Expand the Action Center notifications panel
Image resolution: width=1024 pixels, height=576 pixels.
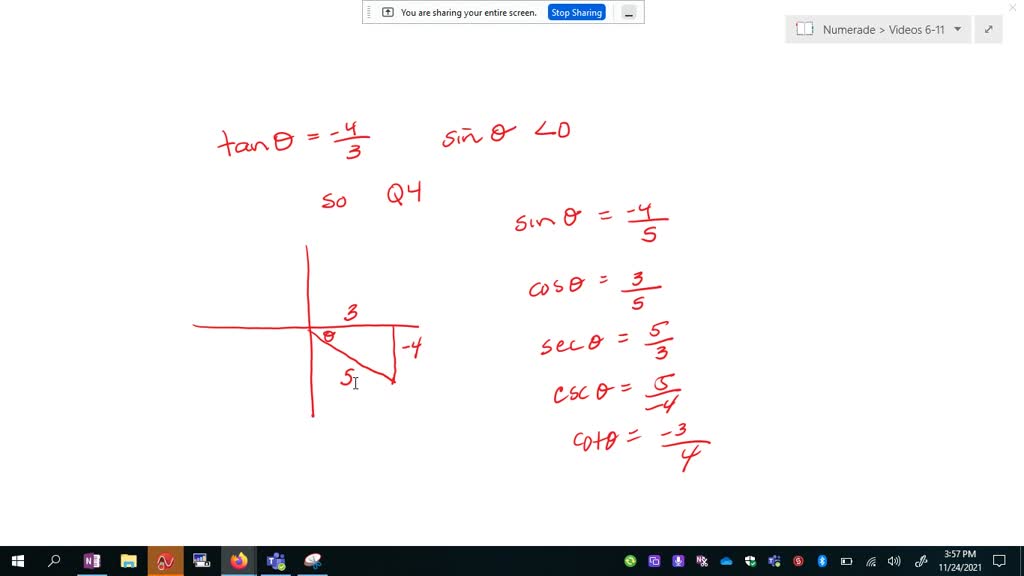click(1000, 561)
